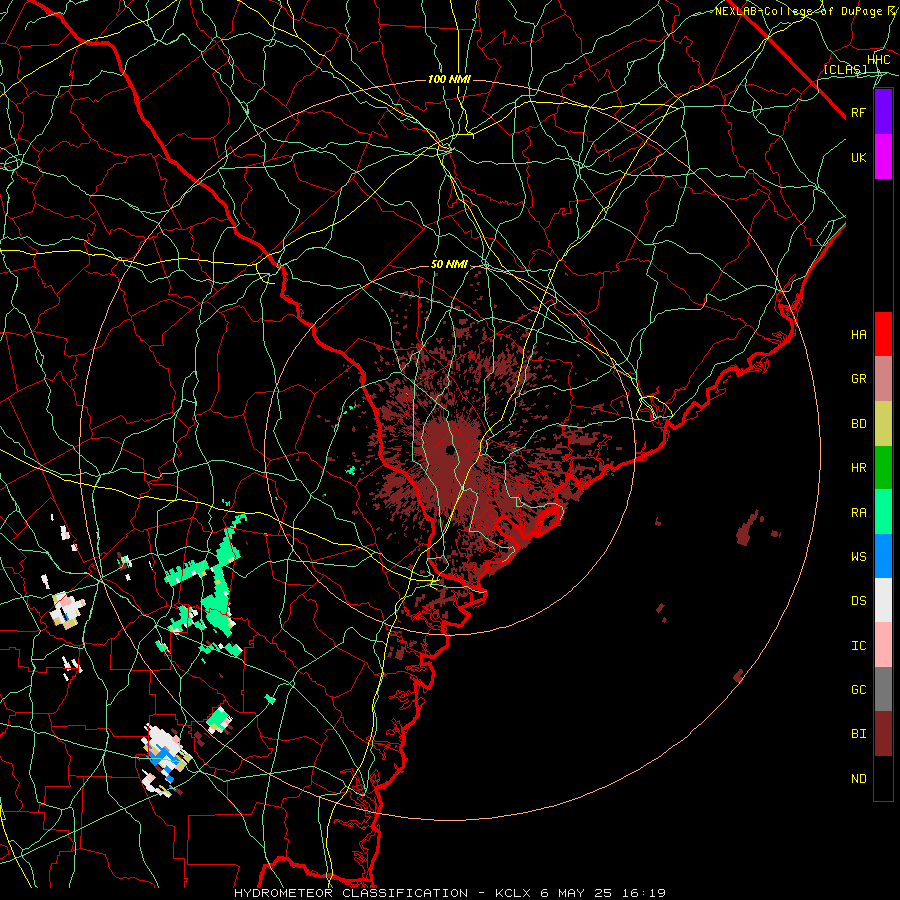Screen dimensions: 900x900
Task: Click the GR legend label
Action: (x=858, y=379)
